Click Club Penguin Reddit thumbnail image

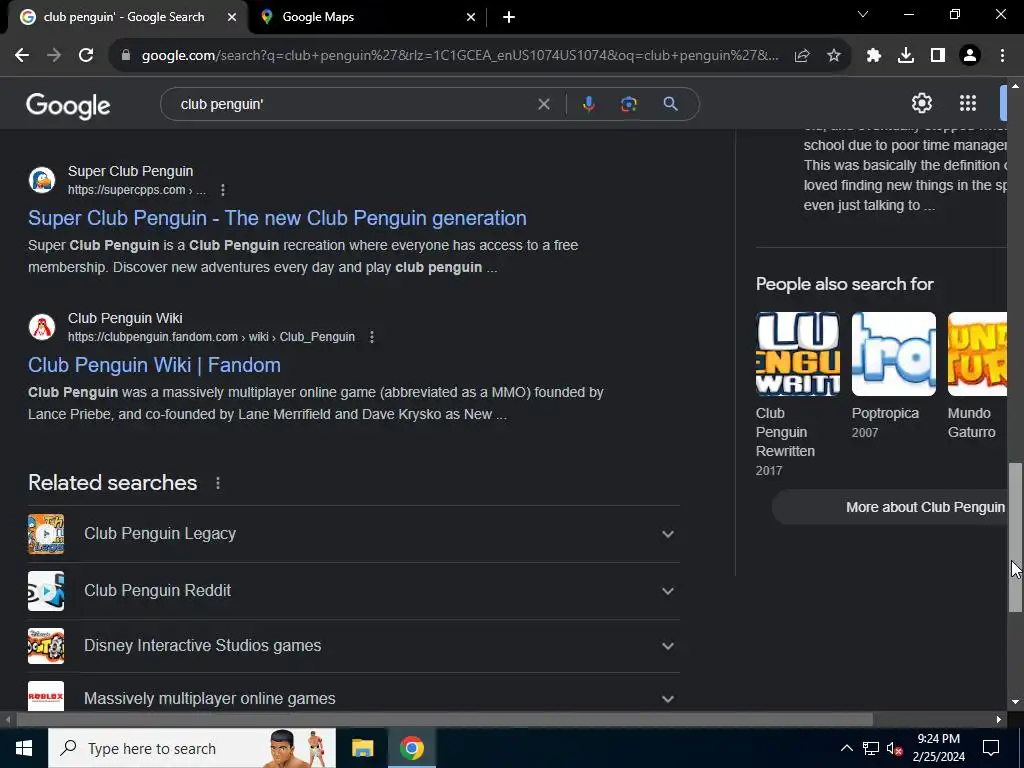46,591
